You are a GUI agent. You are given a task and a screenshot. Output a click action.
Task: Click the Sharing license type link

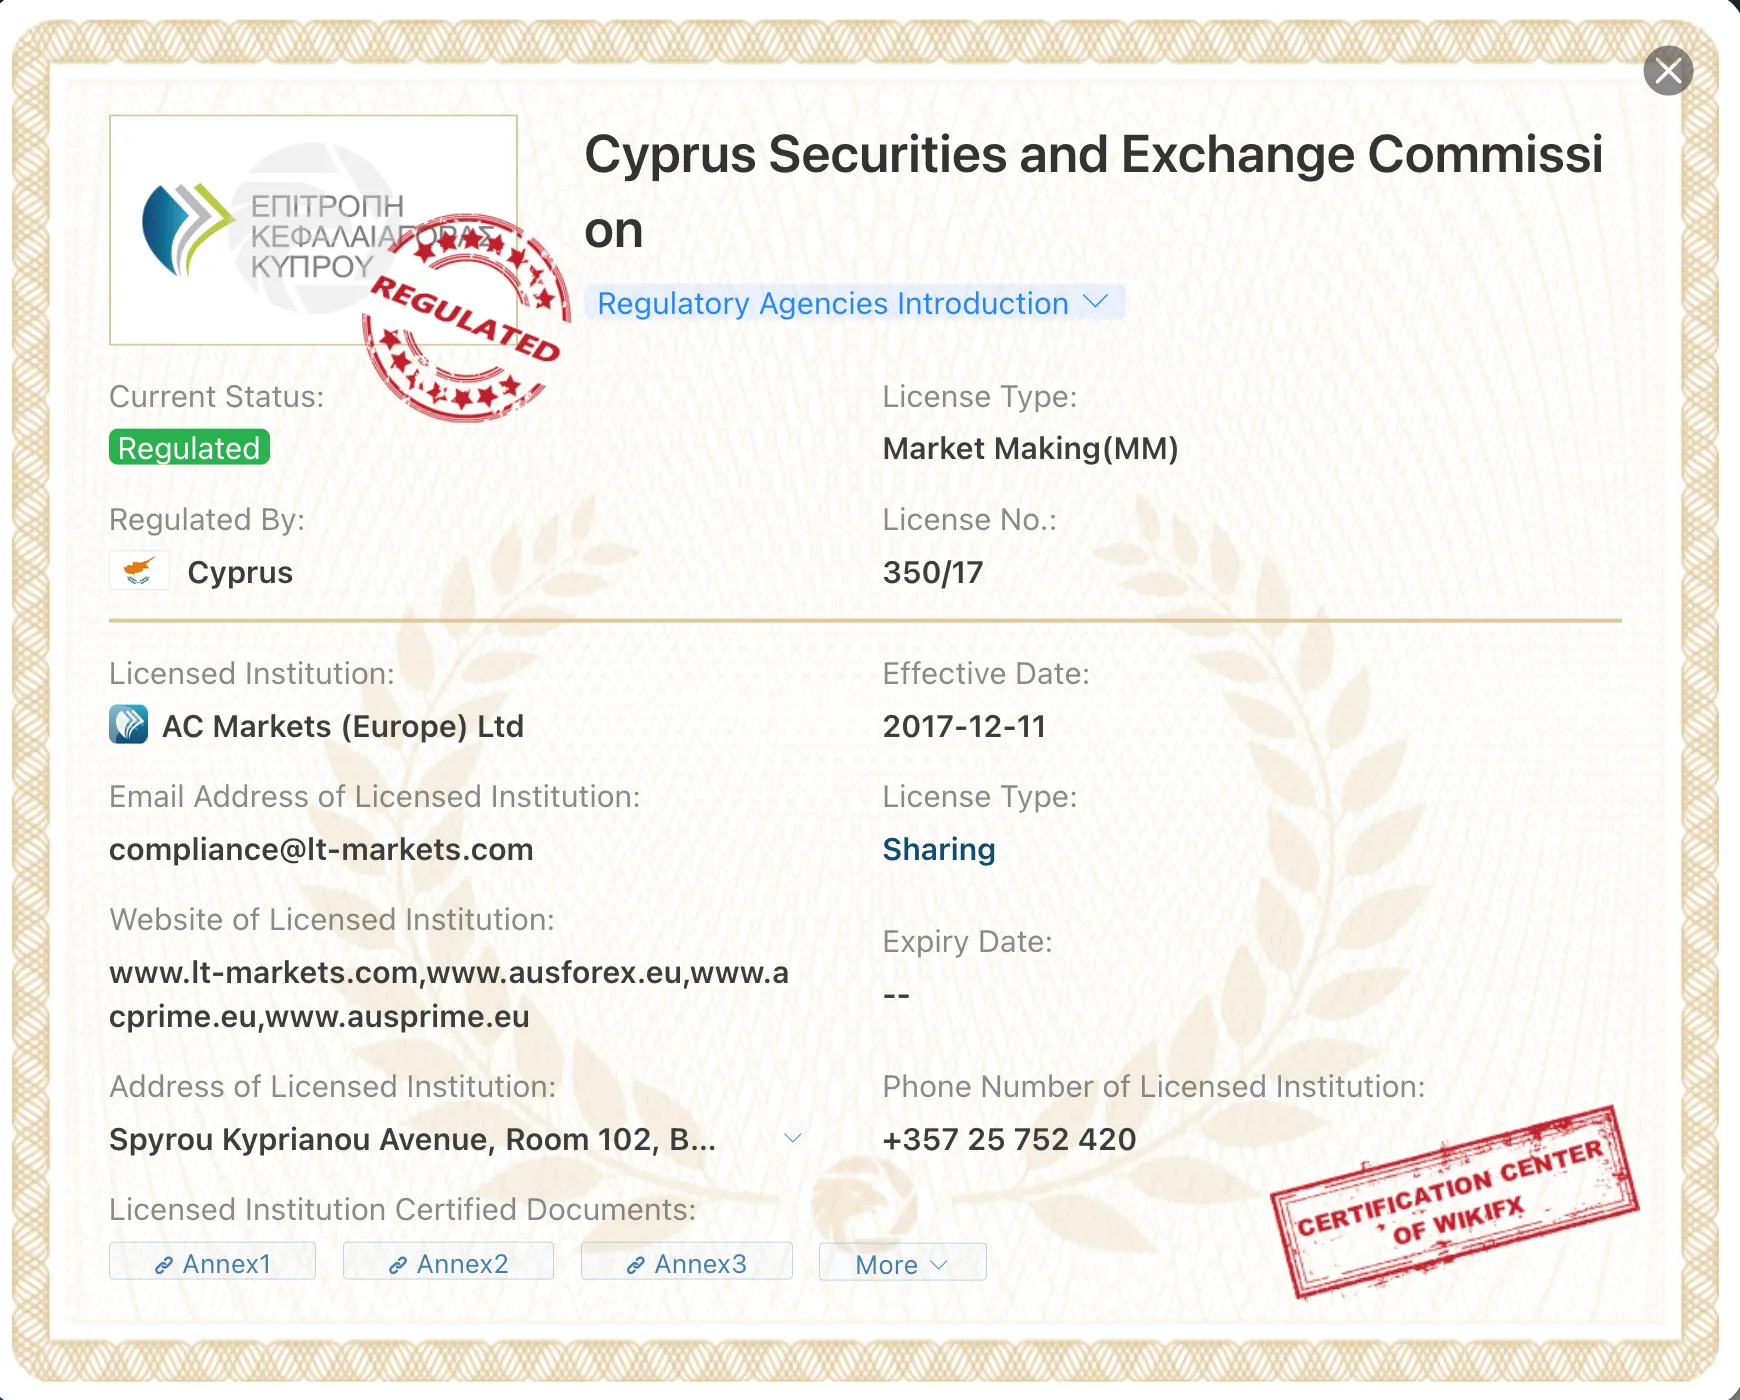point(939,849)
